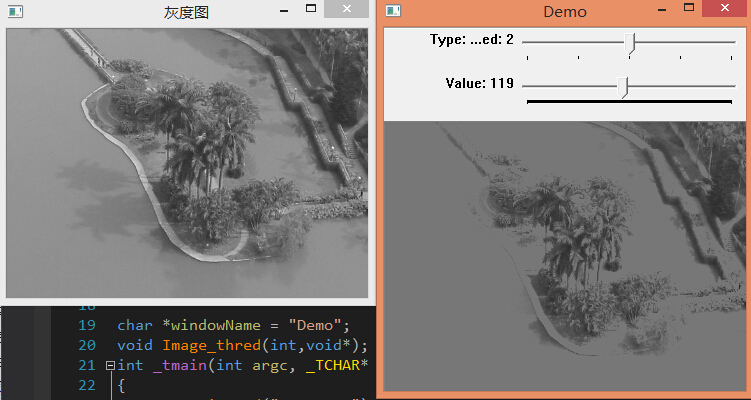Minimize the 灰度图 window
The width and height of the screenshot is (751, 400).
(x=284, y=10)
